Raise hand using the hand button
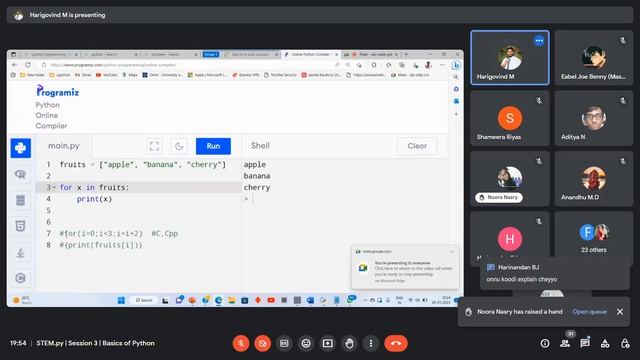The width and height of the screenshot is (640, 360). click(x=349, y=343)
